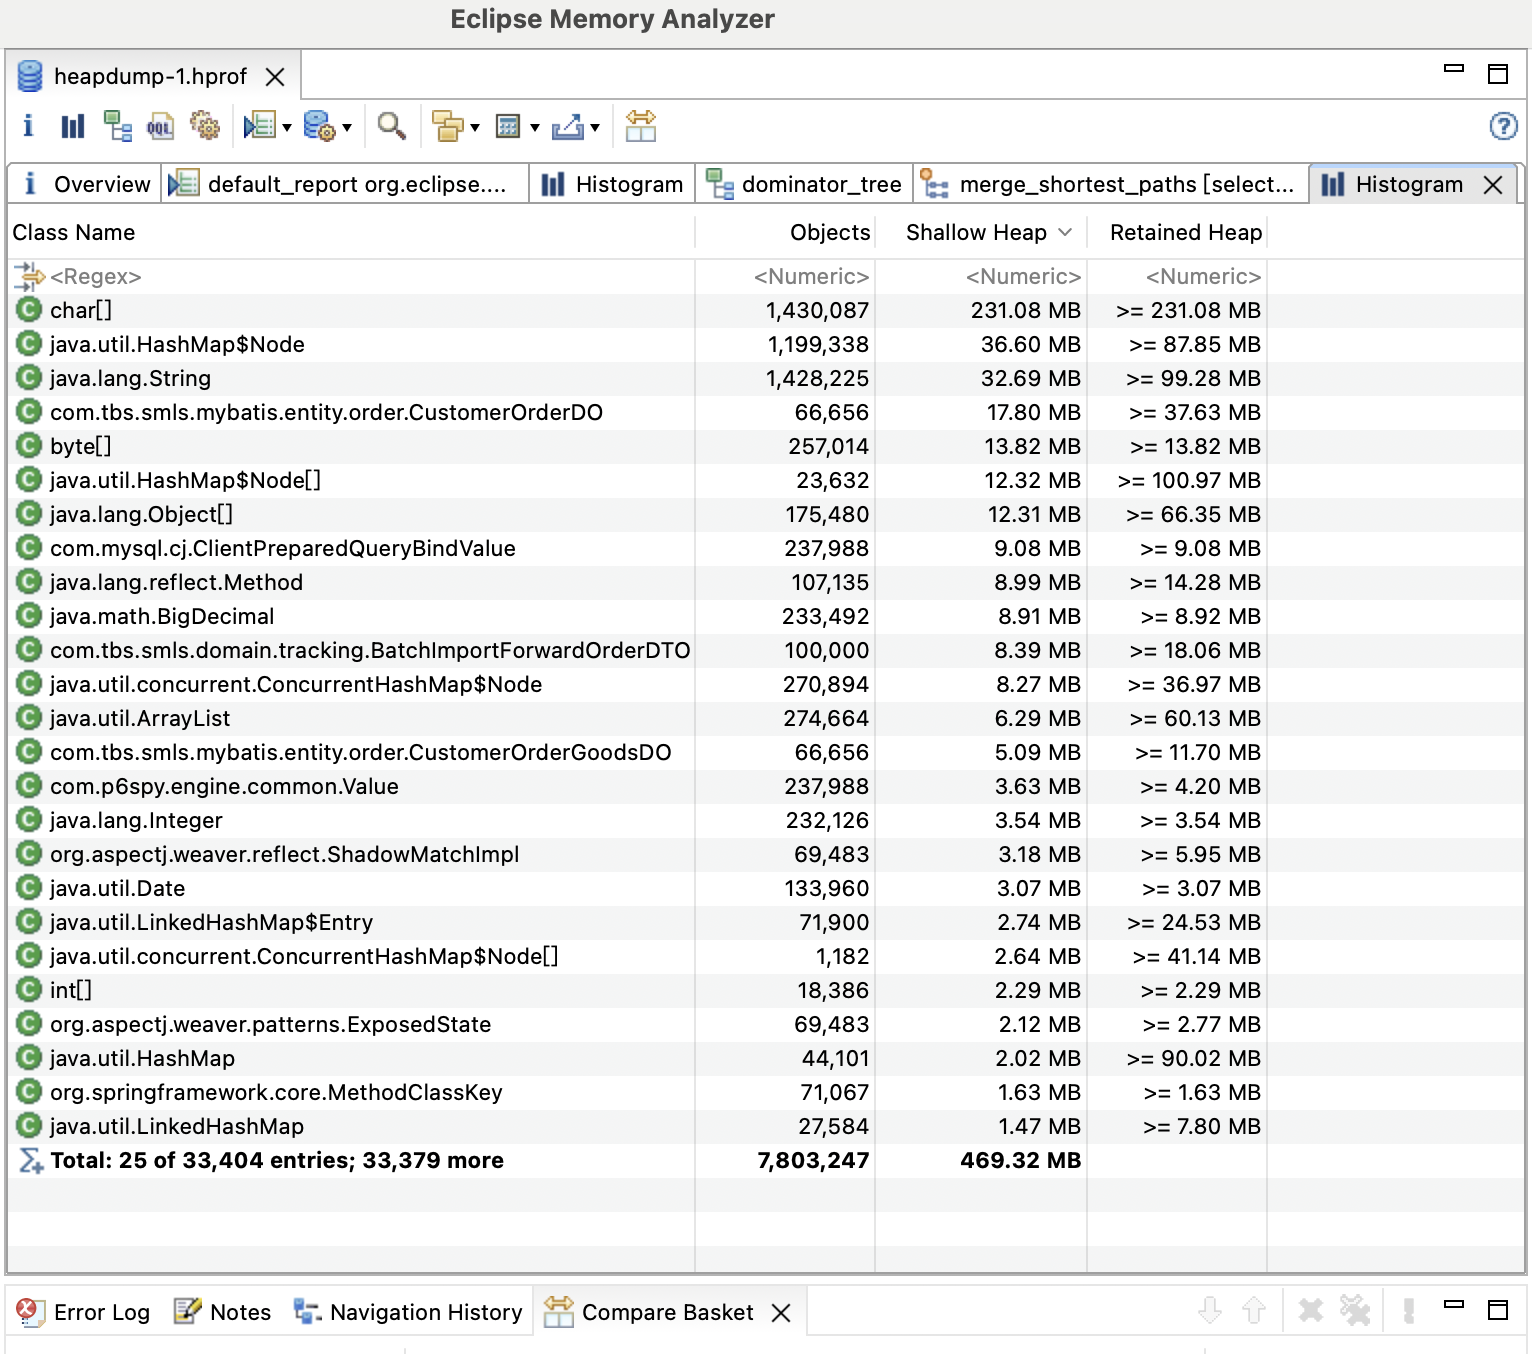
Task: Click the move up arrow in Compare Basket
Action: [x=1254, y=1310]
